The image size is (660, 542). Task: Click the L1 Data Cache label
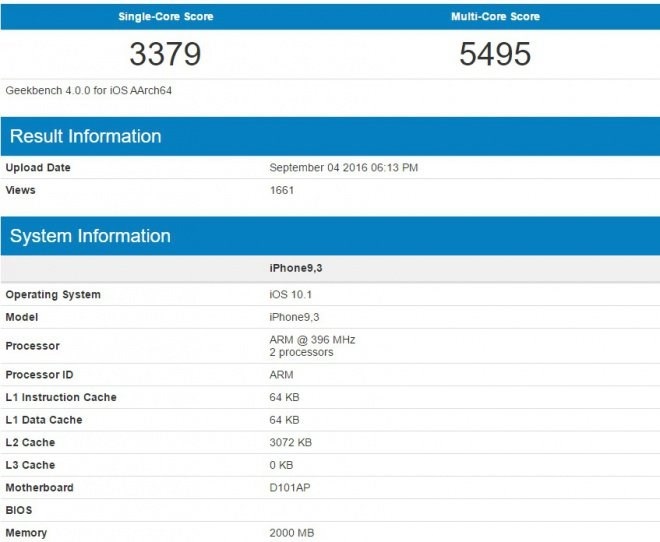[x=44, y=420]
